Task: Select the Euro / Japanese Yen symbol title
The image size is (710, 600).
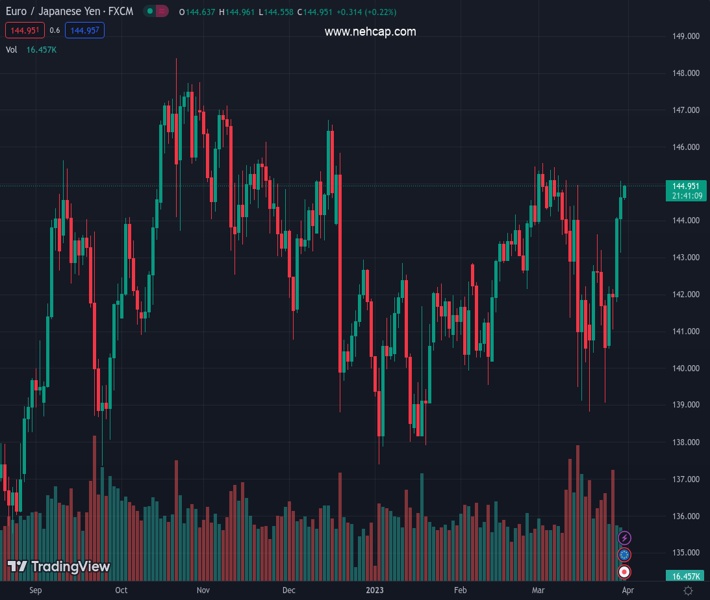Action: pos(70,11)
